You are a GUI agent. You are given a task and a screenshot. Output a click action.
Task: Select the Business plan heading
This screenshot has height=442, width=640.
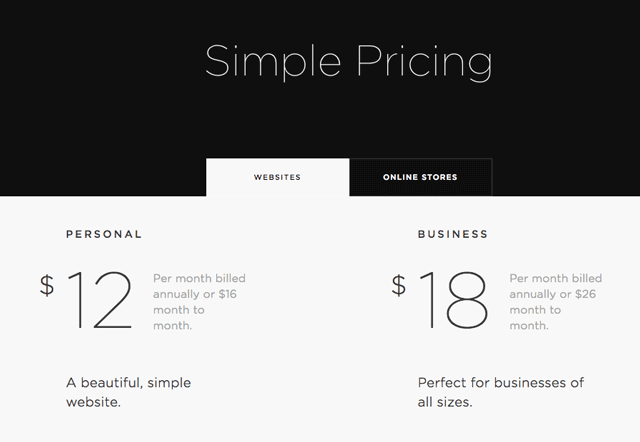453,234
